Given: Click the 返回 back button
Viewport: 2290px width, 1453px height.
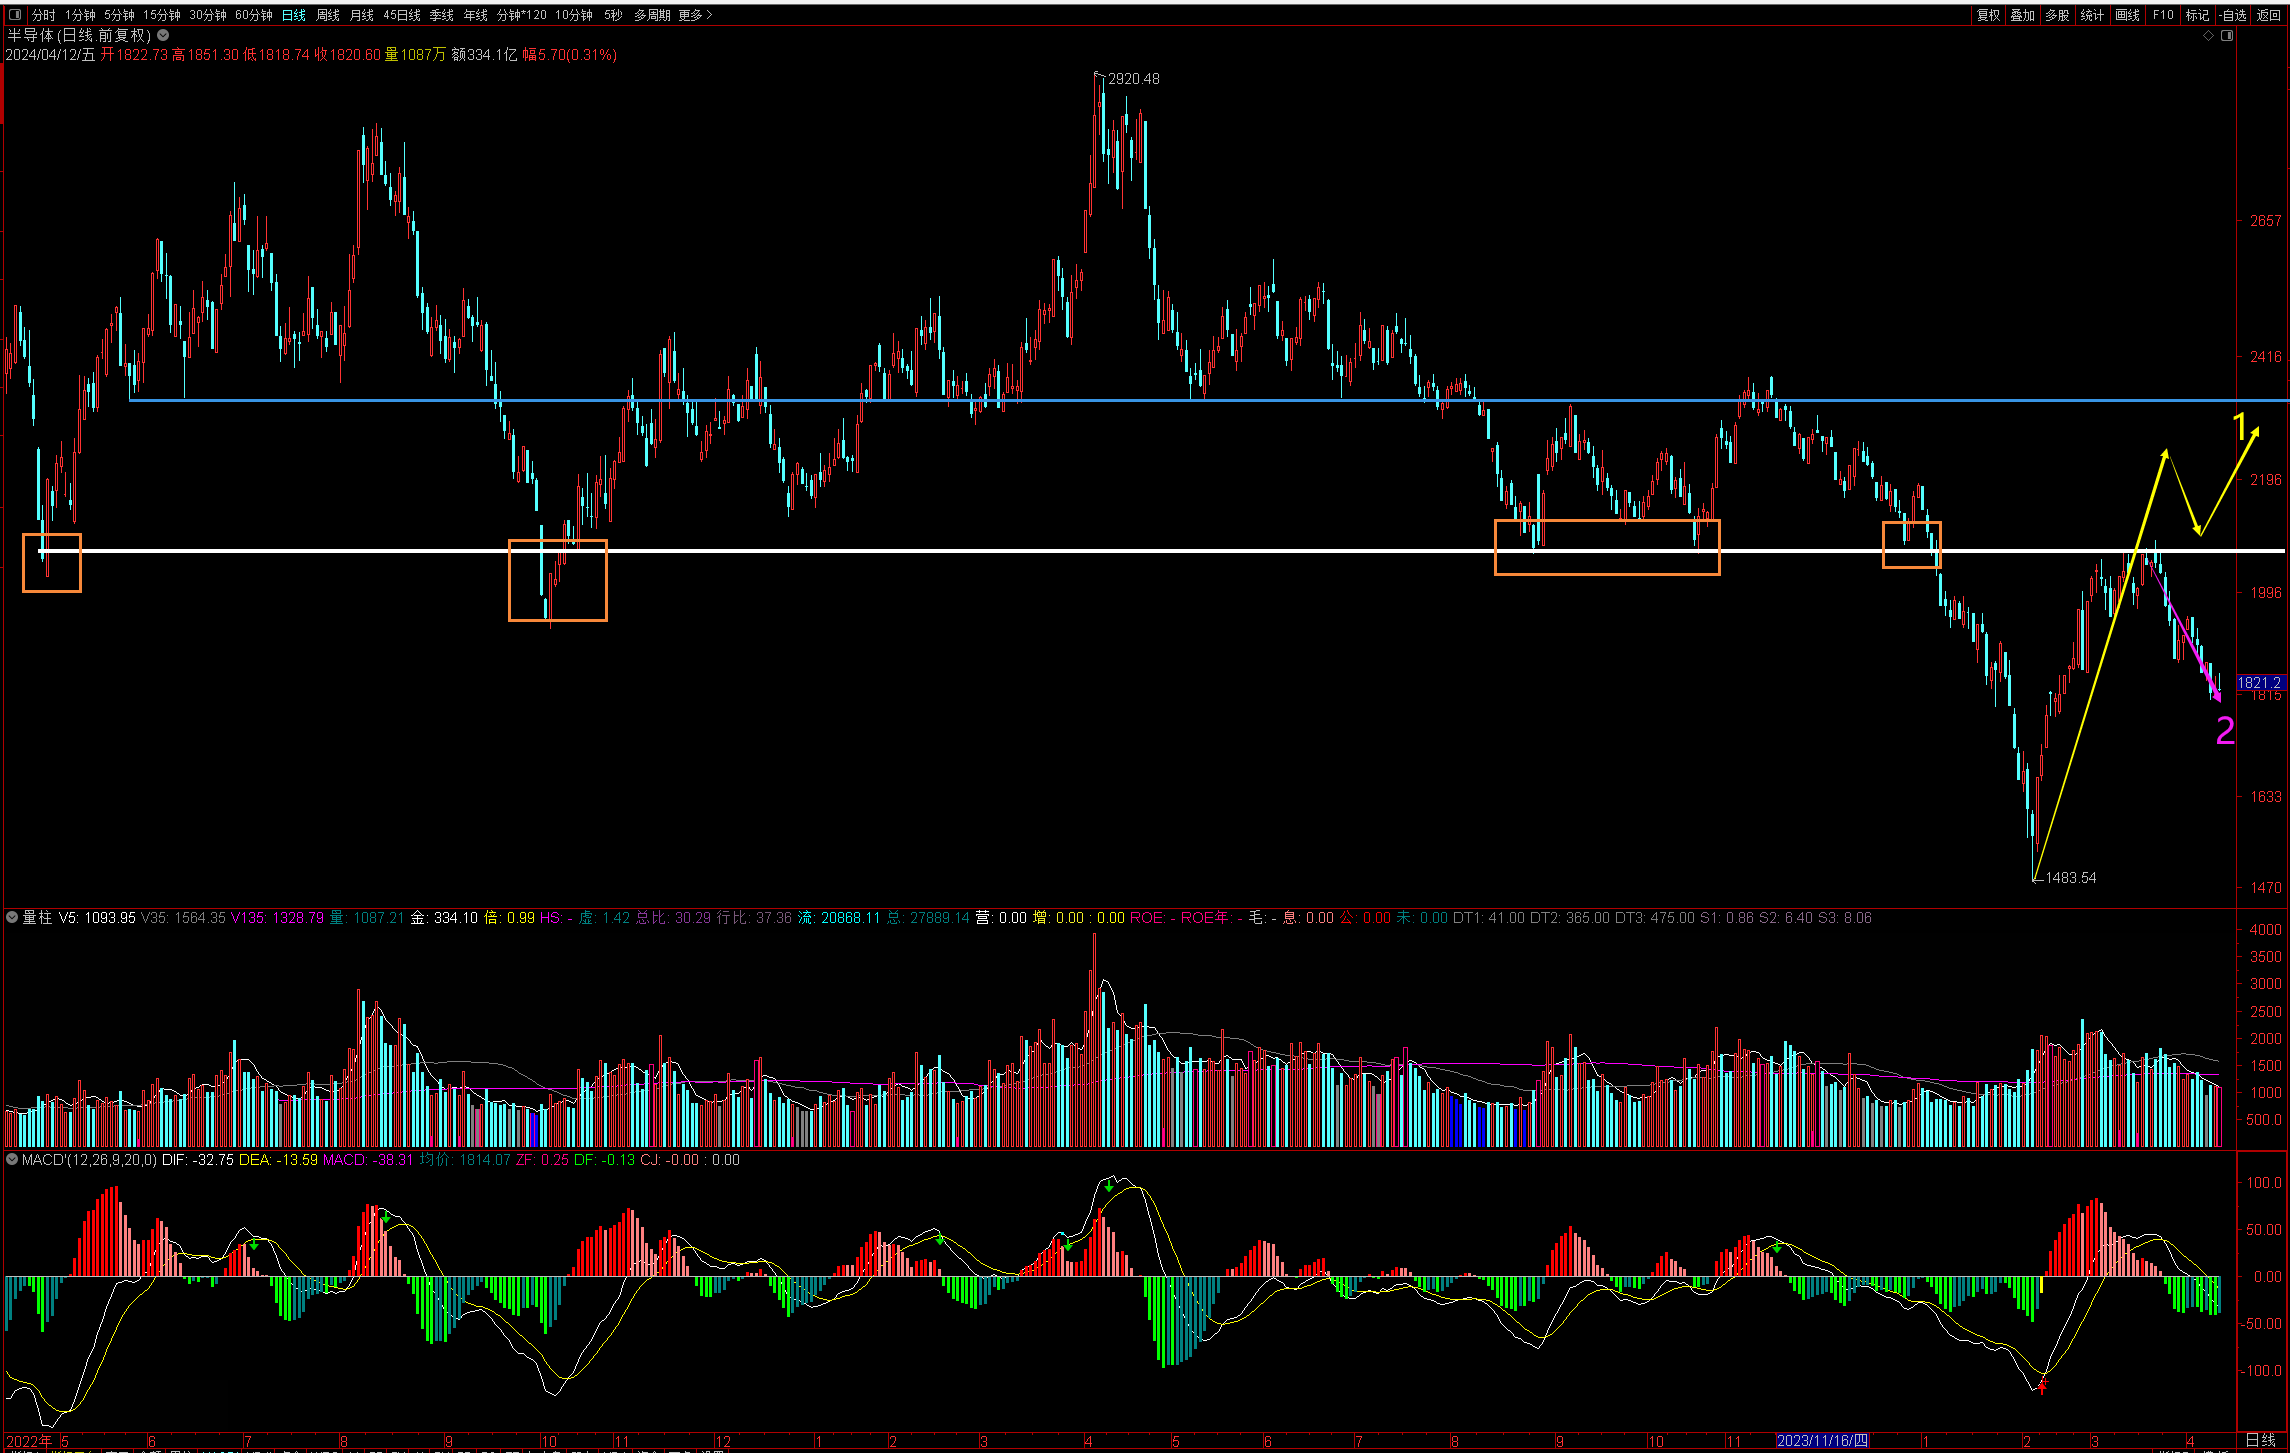Looking at the screenshot, I should [2269, 15].
